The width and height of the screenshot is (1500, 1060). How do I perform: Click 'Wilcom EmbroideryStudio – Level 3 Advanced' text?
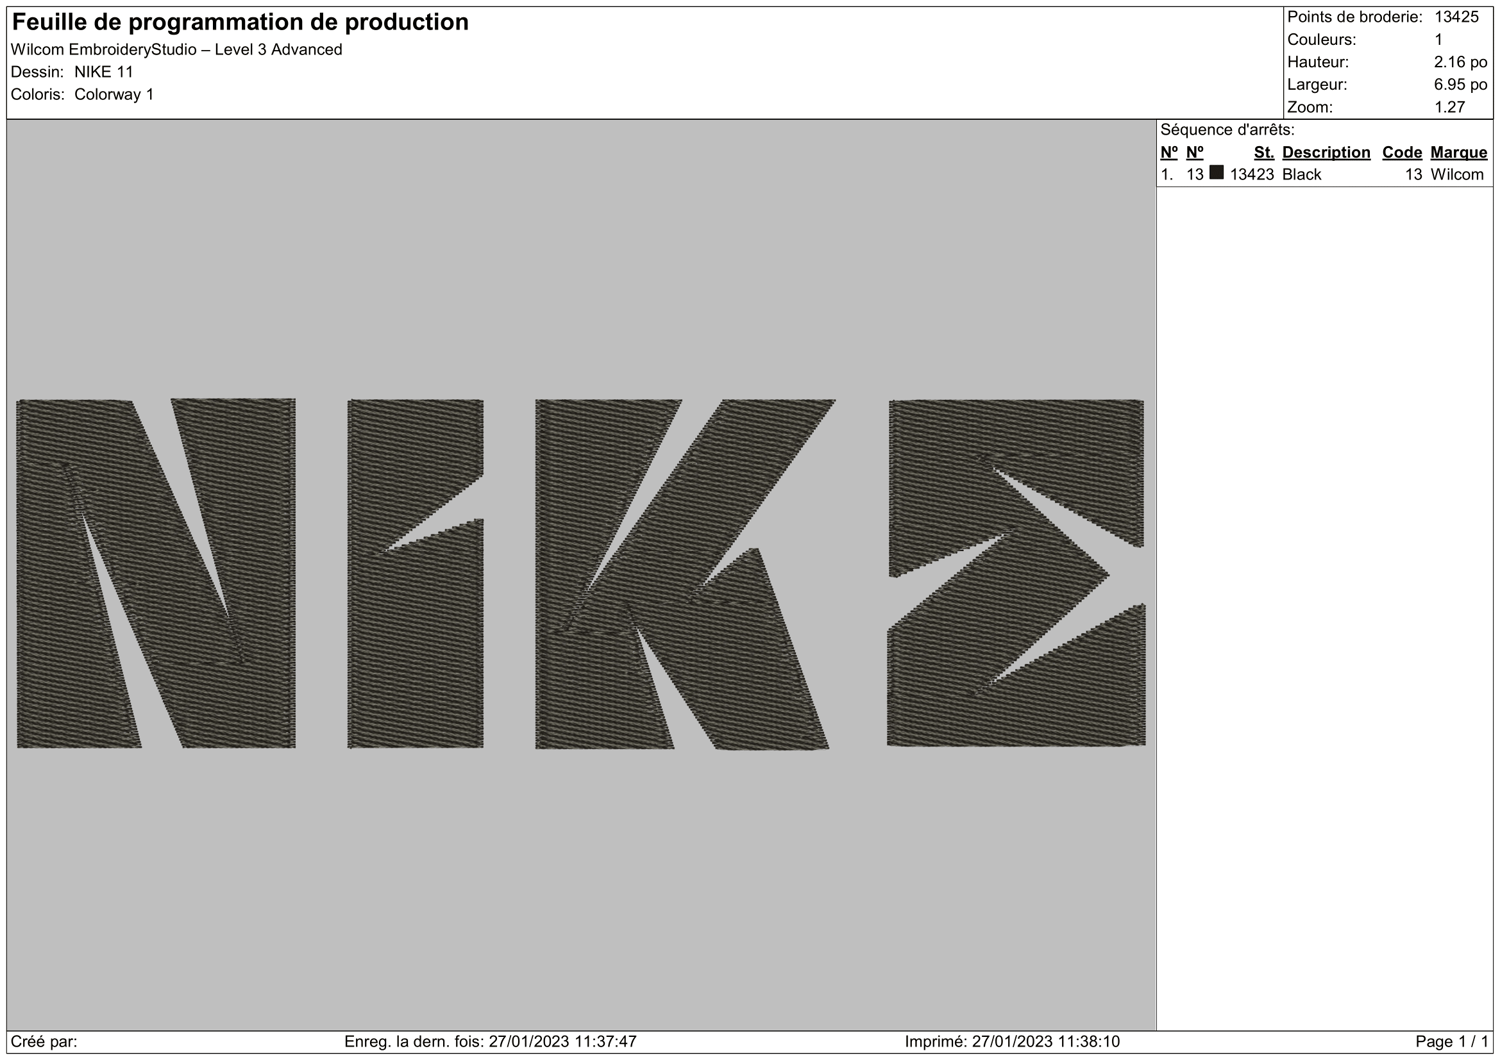coord(176,50)
